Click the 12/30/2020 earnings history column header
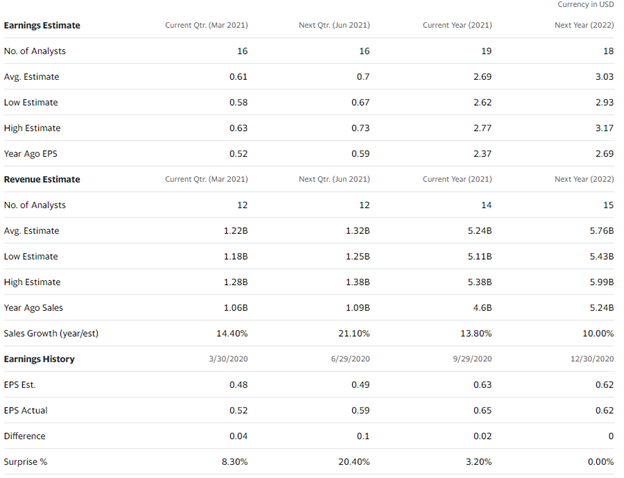 (x=590, y=359)
